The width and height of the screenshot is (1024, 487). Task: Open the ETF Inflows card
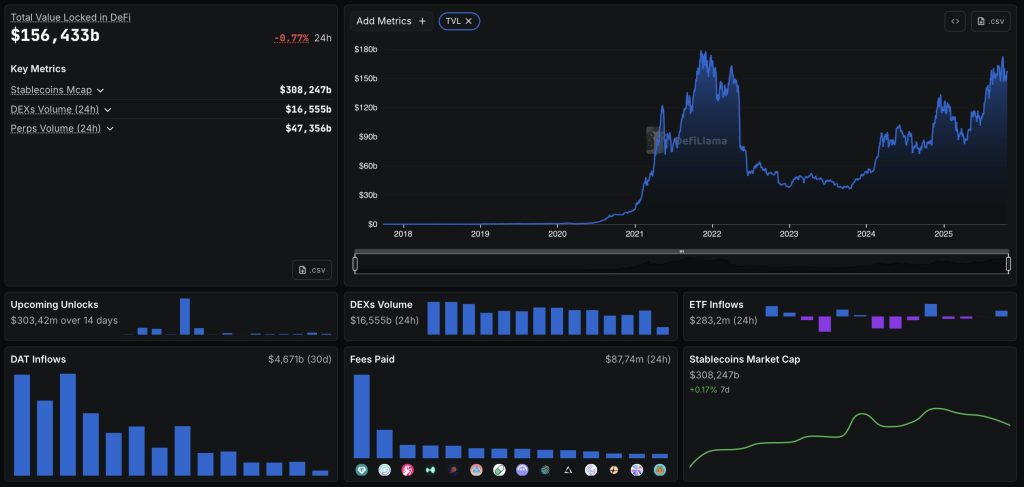pos(850,317)
